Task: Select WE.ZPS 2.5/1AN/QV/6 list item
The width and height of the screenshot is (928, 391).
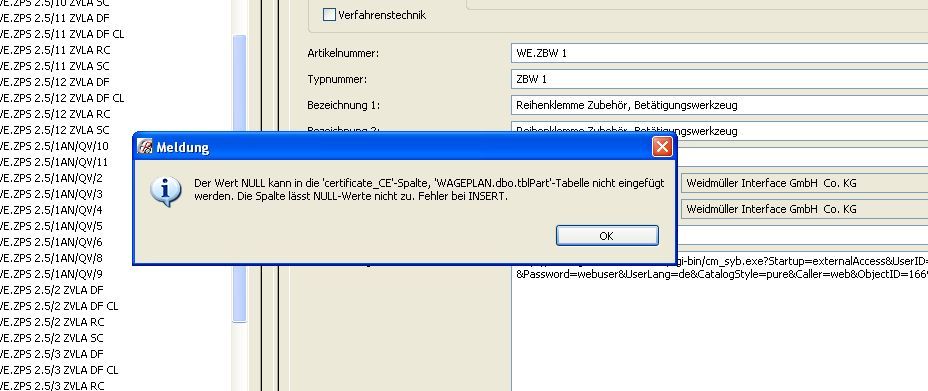Action: point(51,242)
